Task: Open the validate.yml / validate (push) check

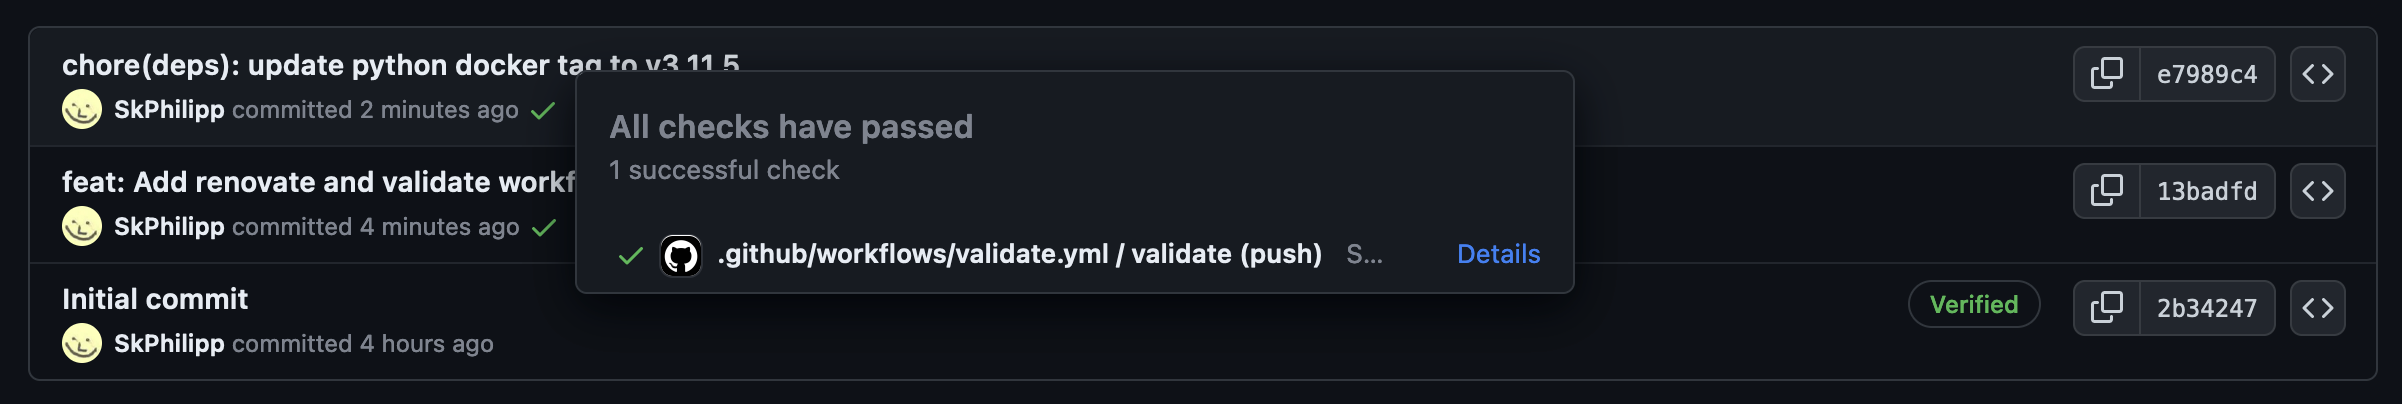Action: click(1019, 254)
